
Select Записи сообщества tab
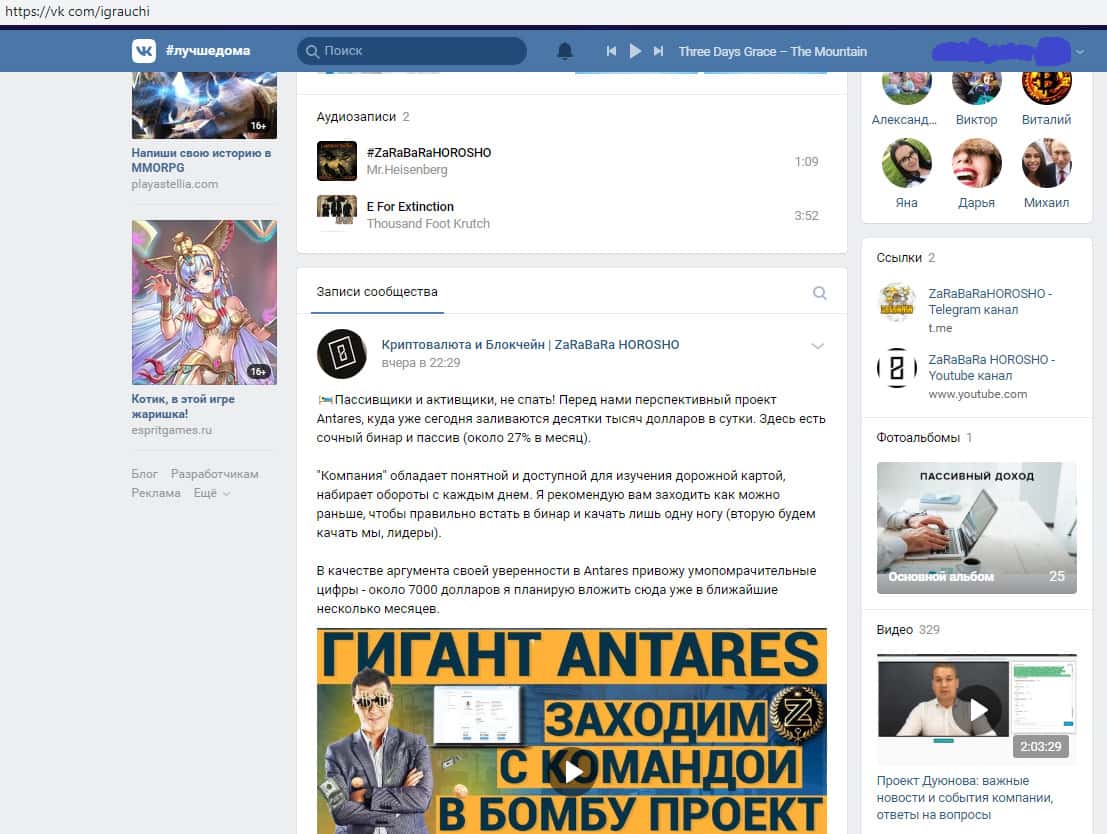click(377, 292)
